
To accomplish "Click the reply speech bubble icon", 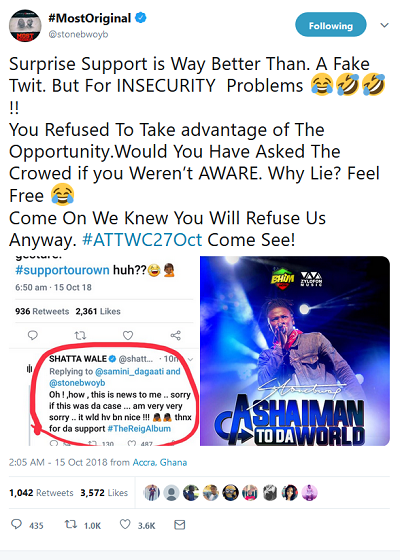I will point(16,524).
